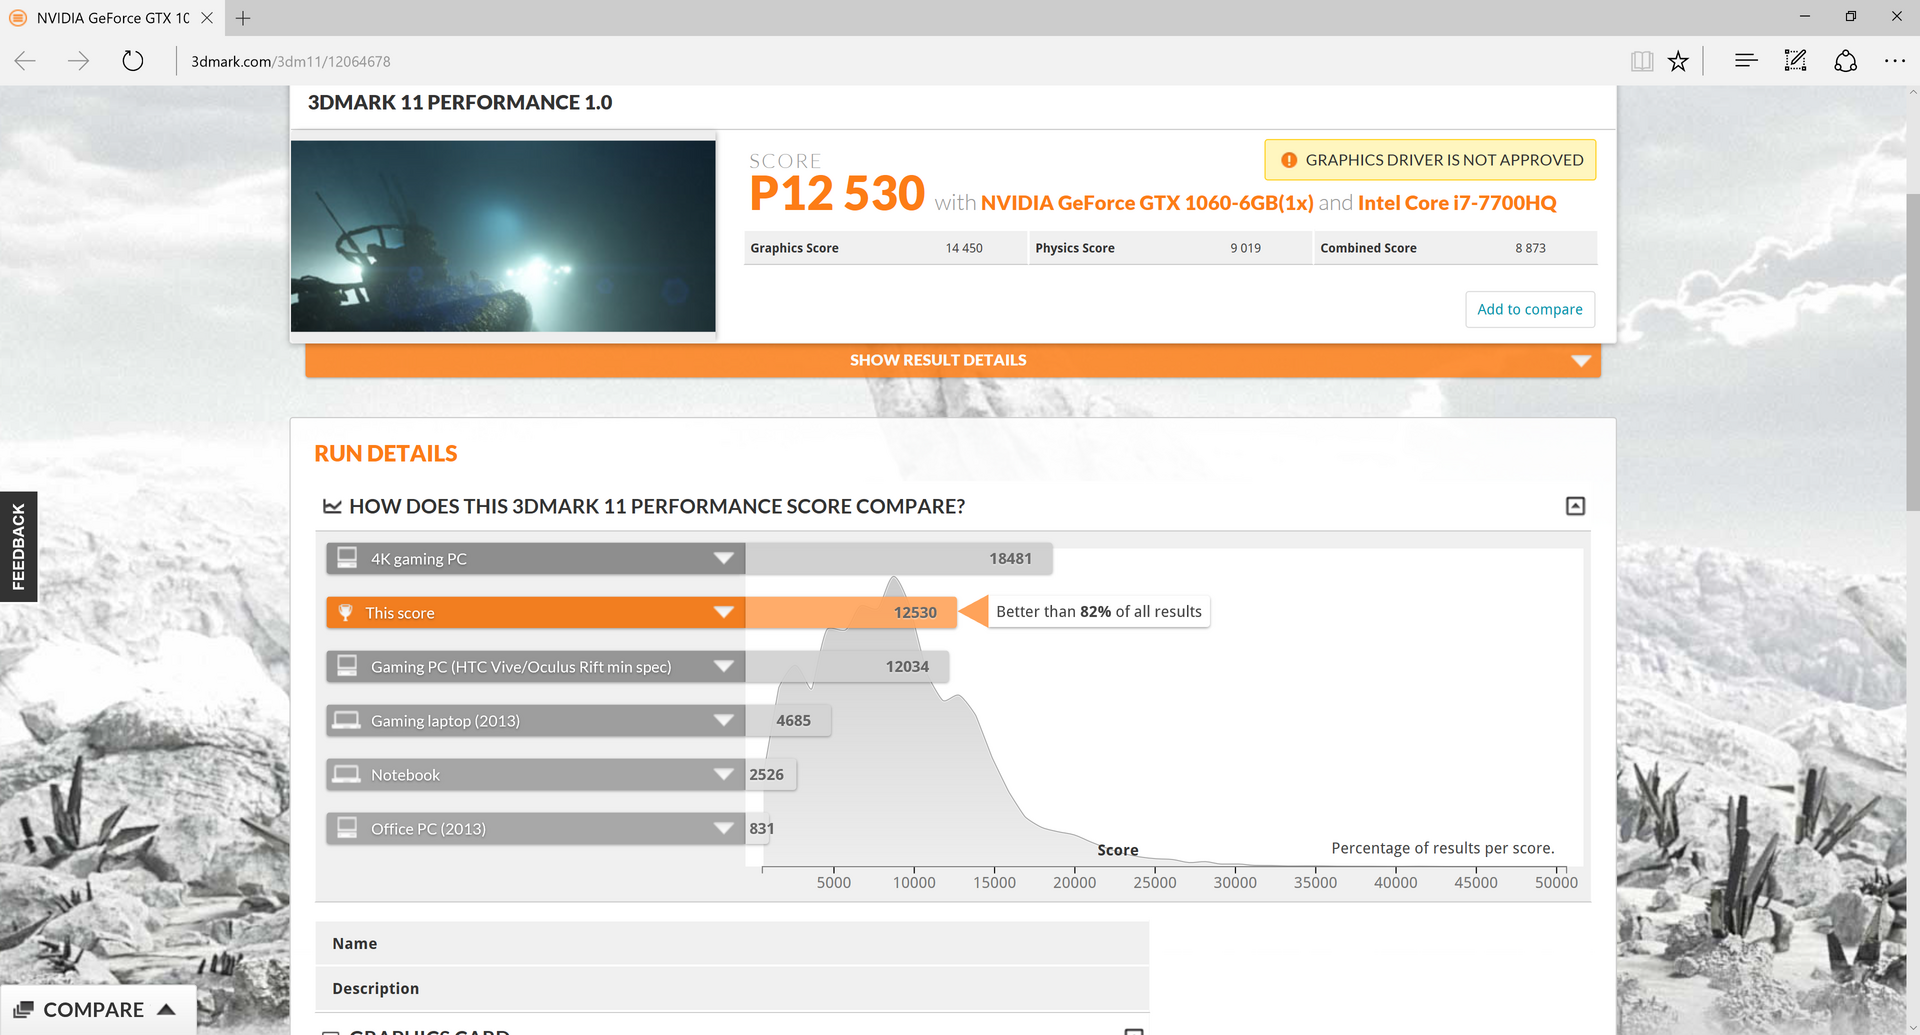Click the Compare stack icon
This screenshot has width=1920, height=1035.
23,1010
